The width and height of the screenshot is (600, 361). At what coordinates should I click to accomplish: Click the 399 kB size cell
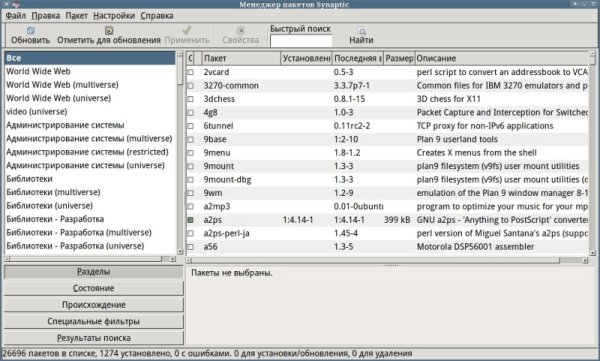point(397,220)
